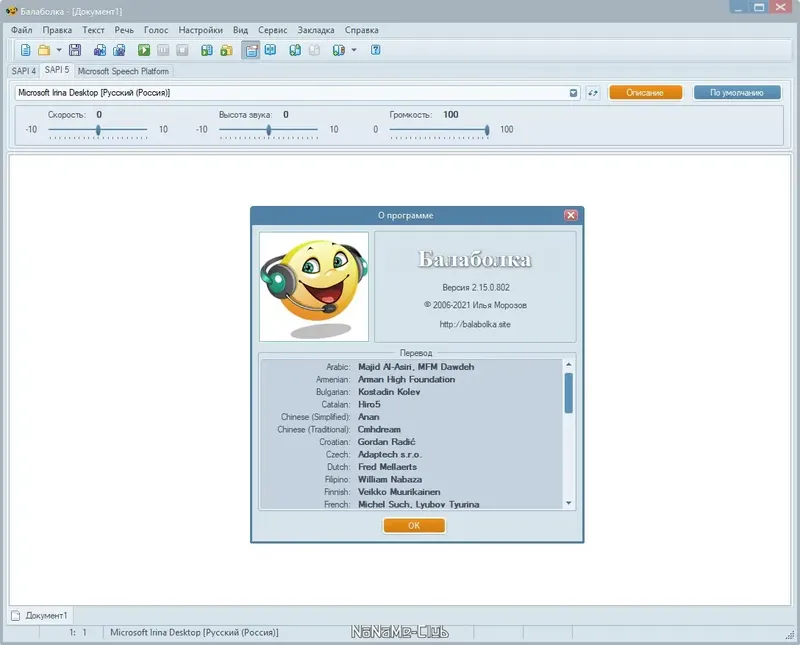This screenshot has height=645, width=800.
Task: Start reading aloud with green play icon
Action: (x=144, y=50)
